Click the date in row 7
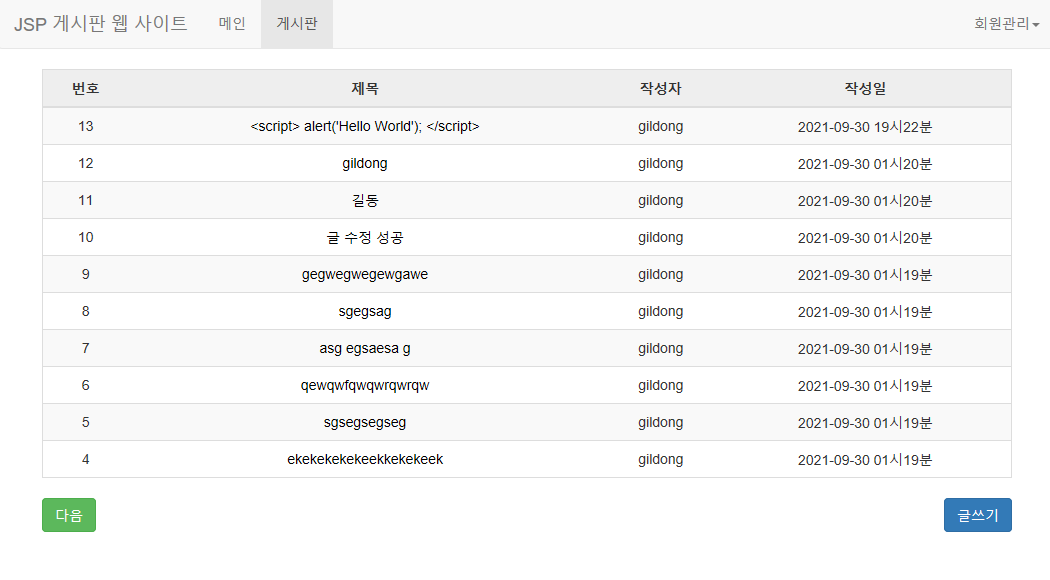Viewport: 1050px width, 580px height. (865, 349)
